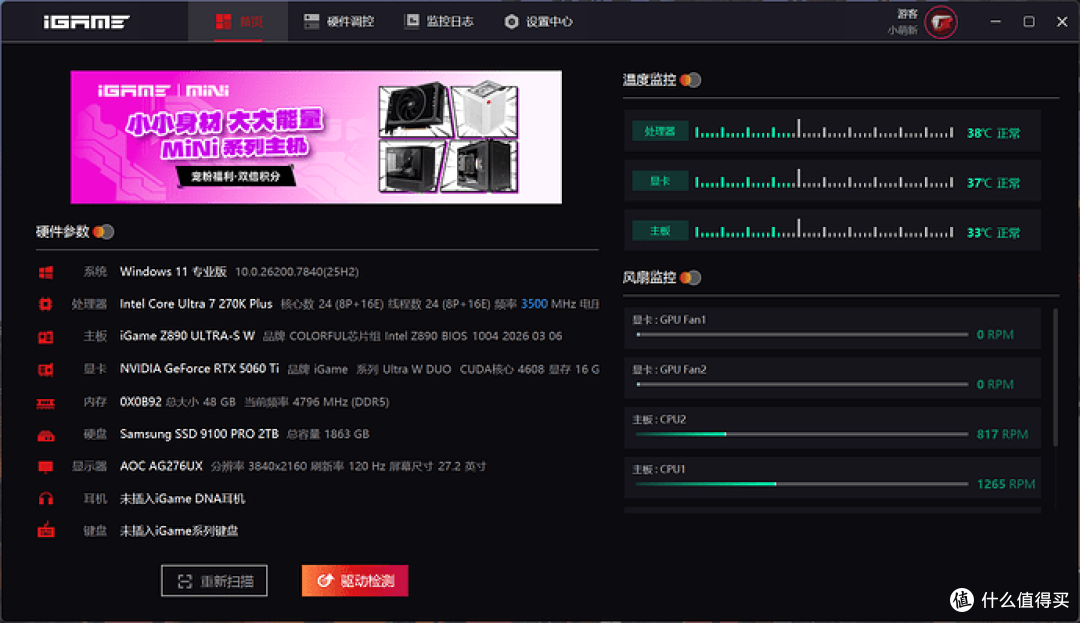Minimize the iGame window
The width and height of the screenshot is (1080, 623).
click(x=995, y=21)
